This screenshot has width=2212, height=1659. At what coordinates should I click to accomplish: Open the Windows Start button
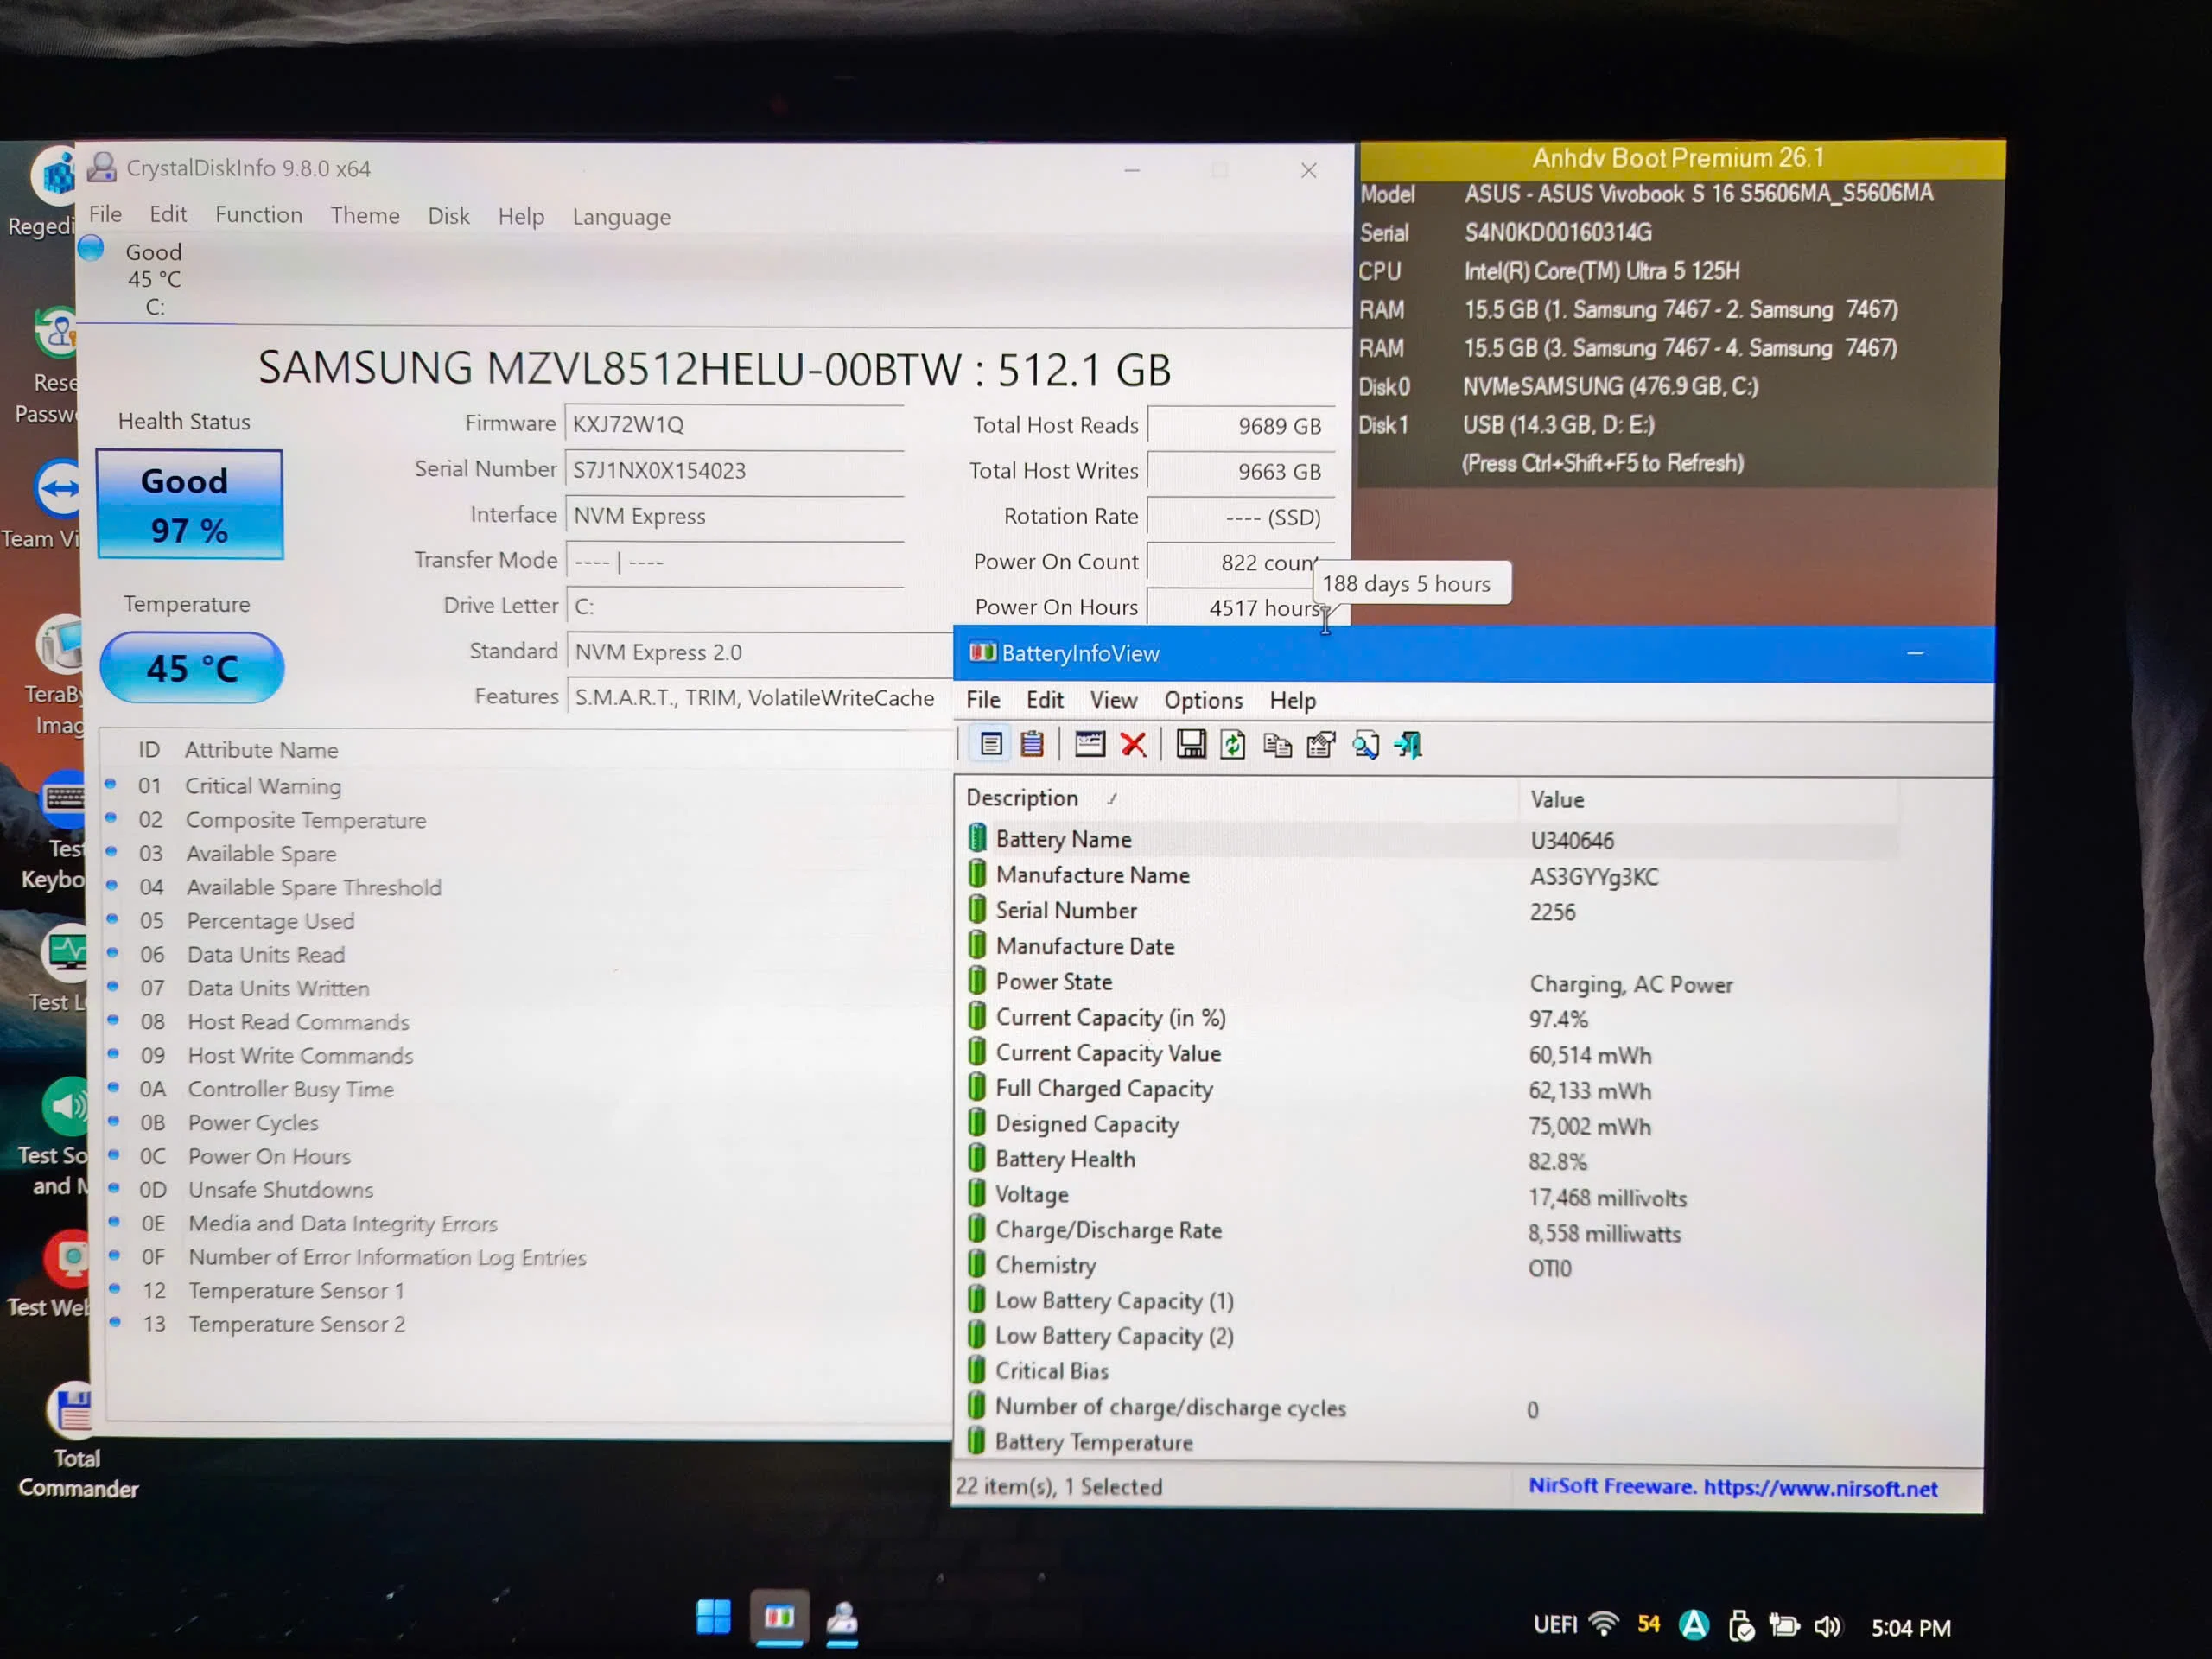click(x=713, y=1617)
